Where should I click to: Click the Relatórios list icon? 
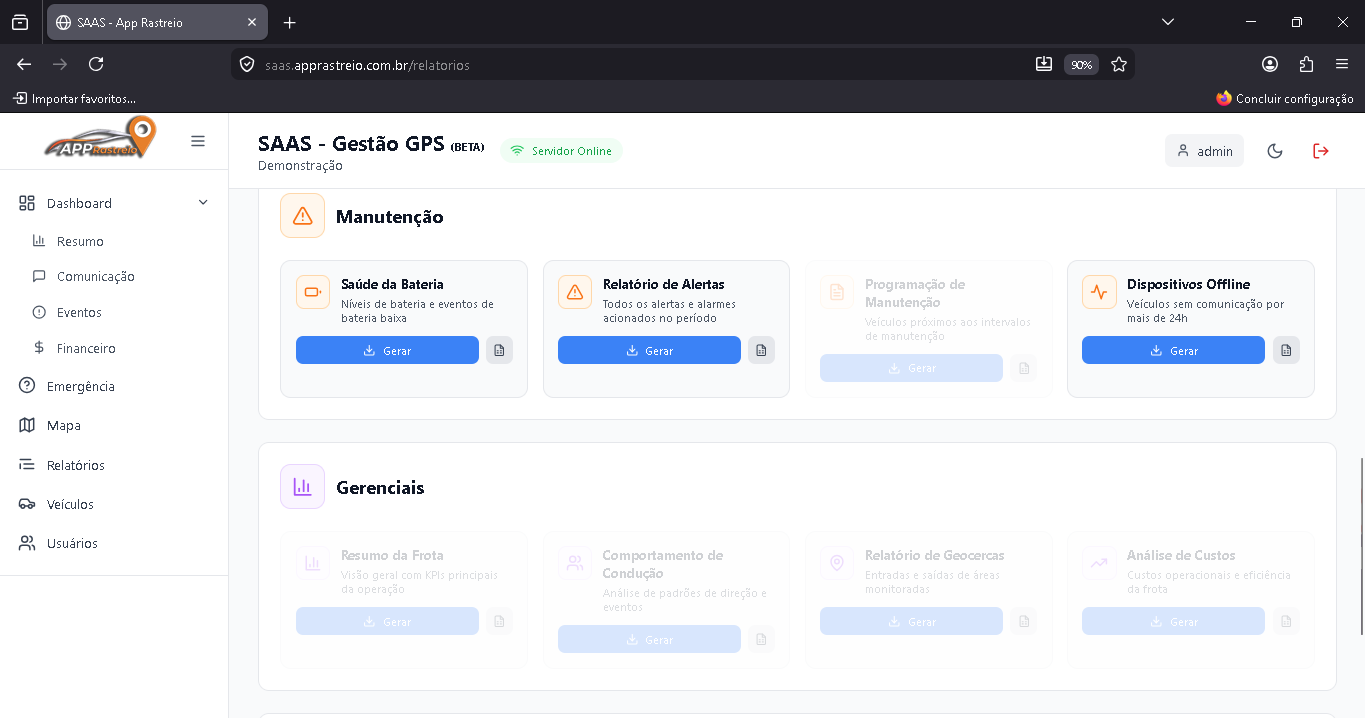[x=27, y=465]
